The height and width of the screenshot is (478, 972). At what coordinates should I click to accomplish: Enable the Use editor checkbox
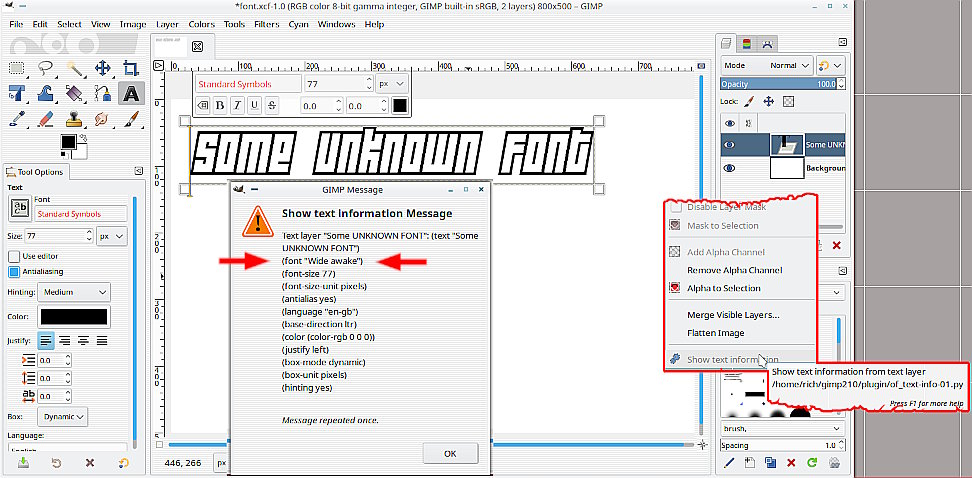pyautogui.click(x=14, y=256)
